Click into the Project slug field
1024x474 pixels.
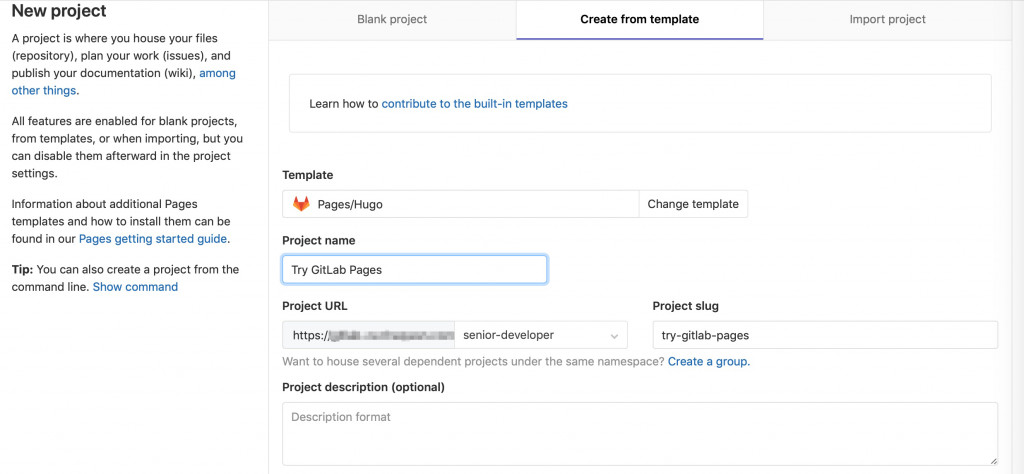[824, 335]
